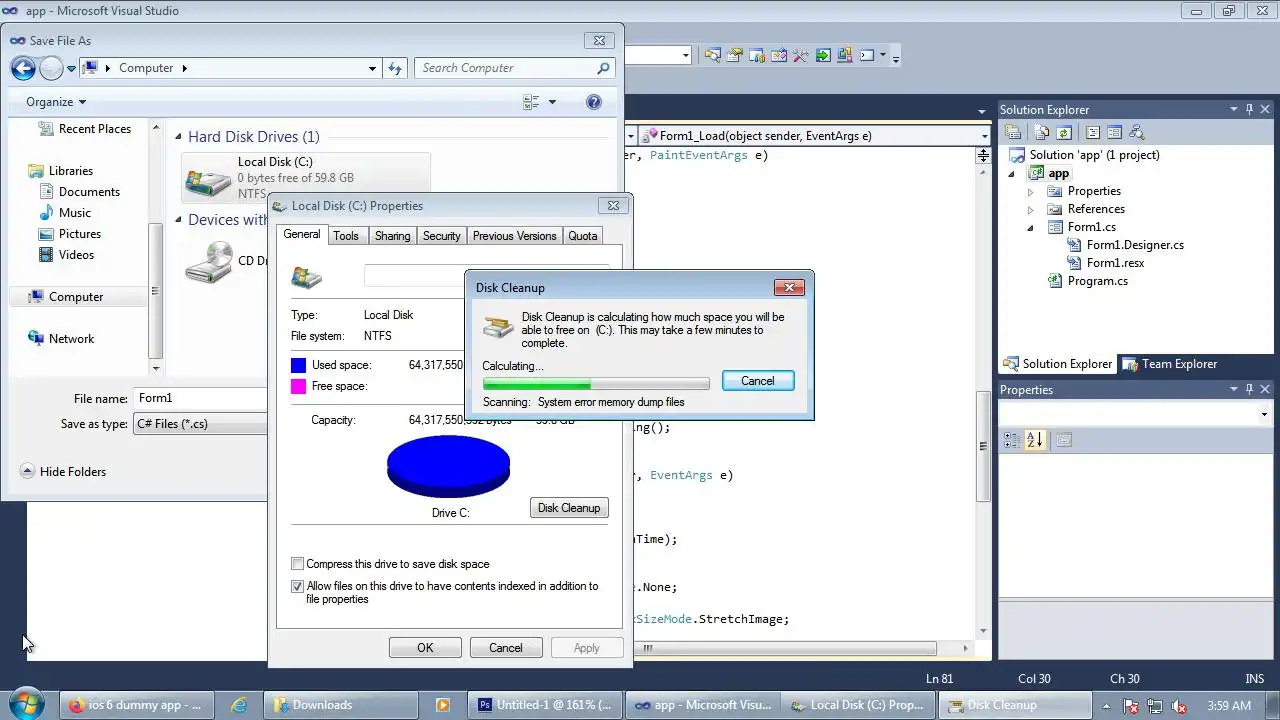Switch to the Team Explorer tab
This screenshot has height=720, width=1280.
1169,364
